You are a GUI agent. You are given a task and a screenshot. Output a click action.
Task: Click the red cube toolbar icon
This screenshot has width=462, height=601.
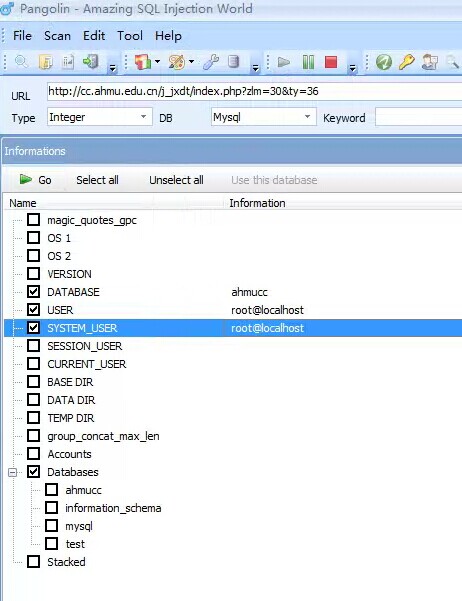(x=143, y=62)
